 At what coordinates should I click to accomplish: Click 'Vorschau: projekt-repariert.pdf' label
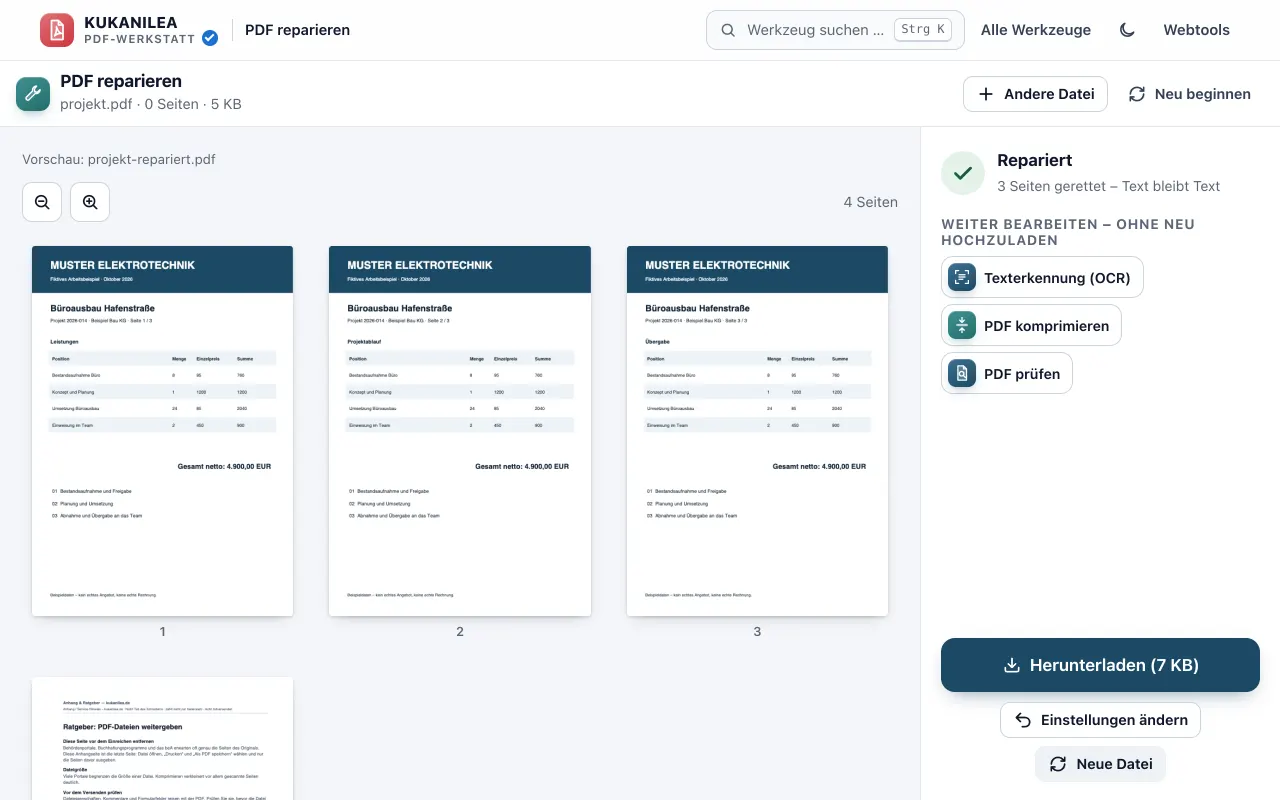click(x=119, y=159)
